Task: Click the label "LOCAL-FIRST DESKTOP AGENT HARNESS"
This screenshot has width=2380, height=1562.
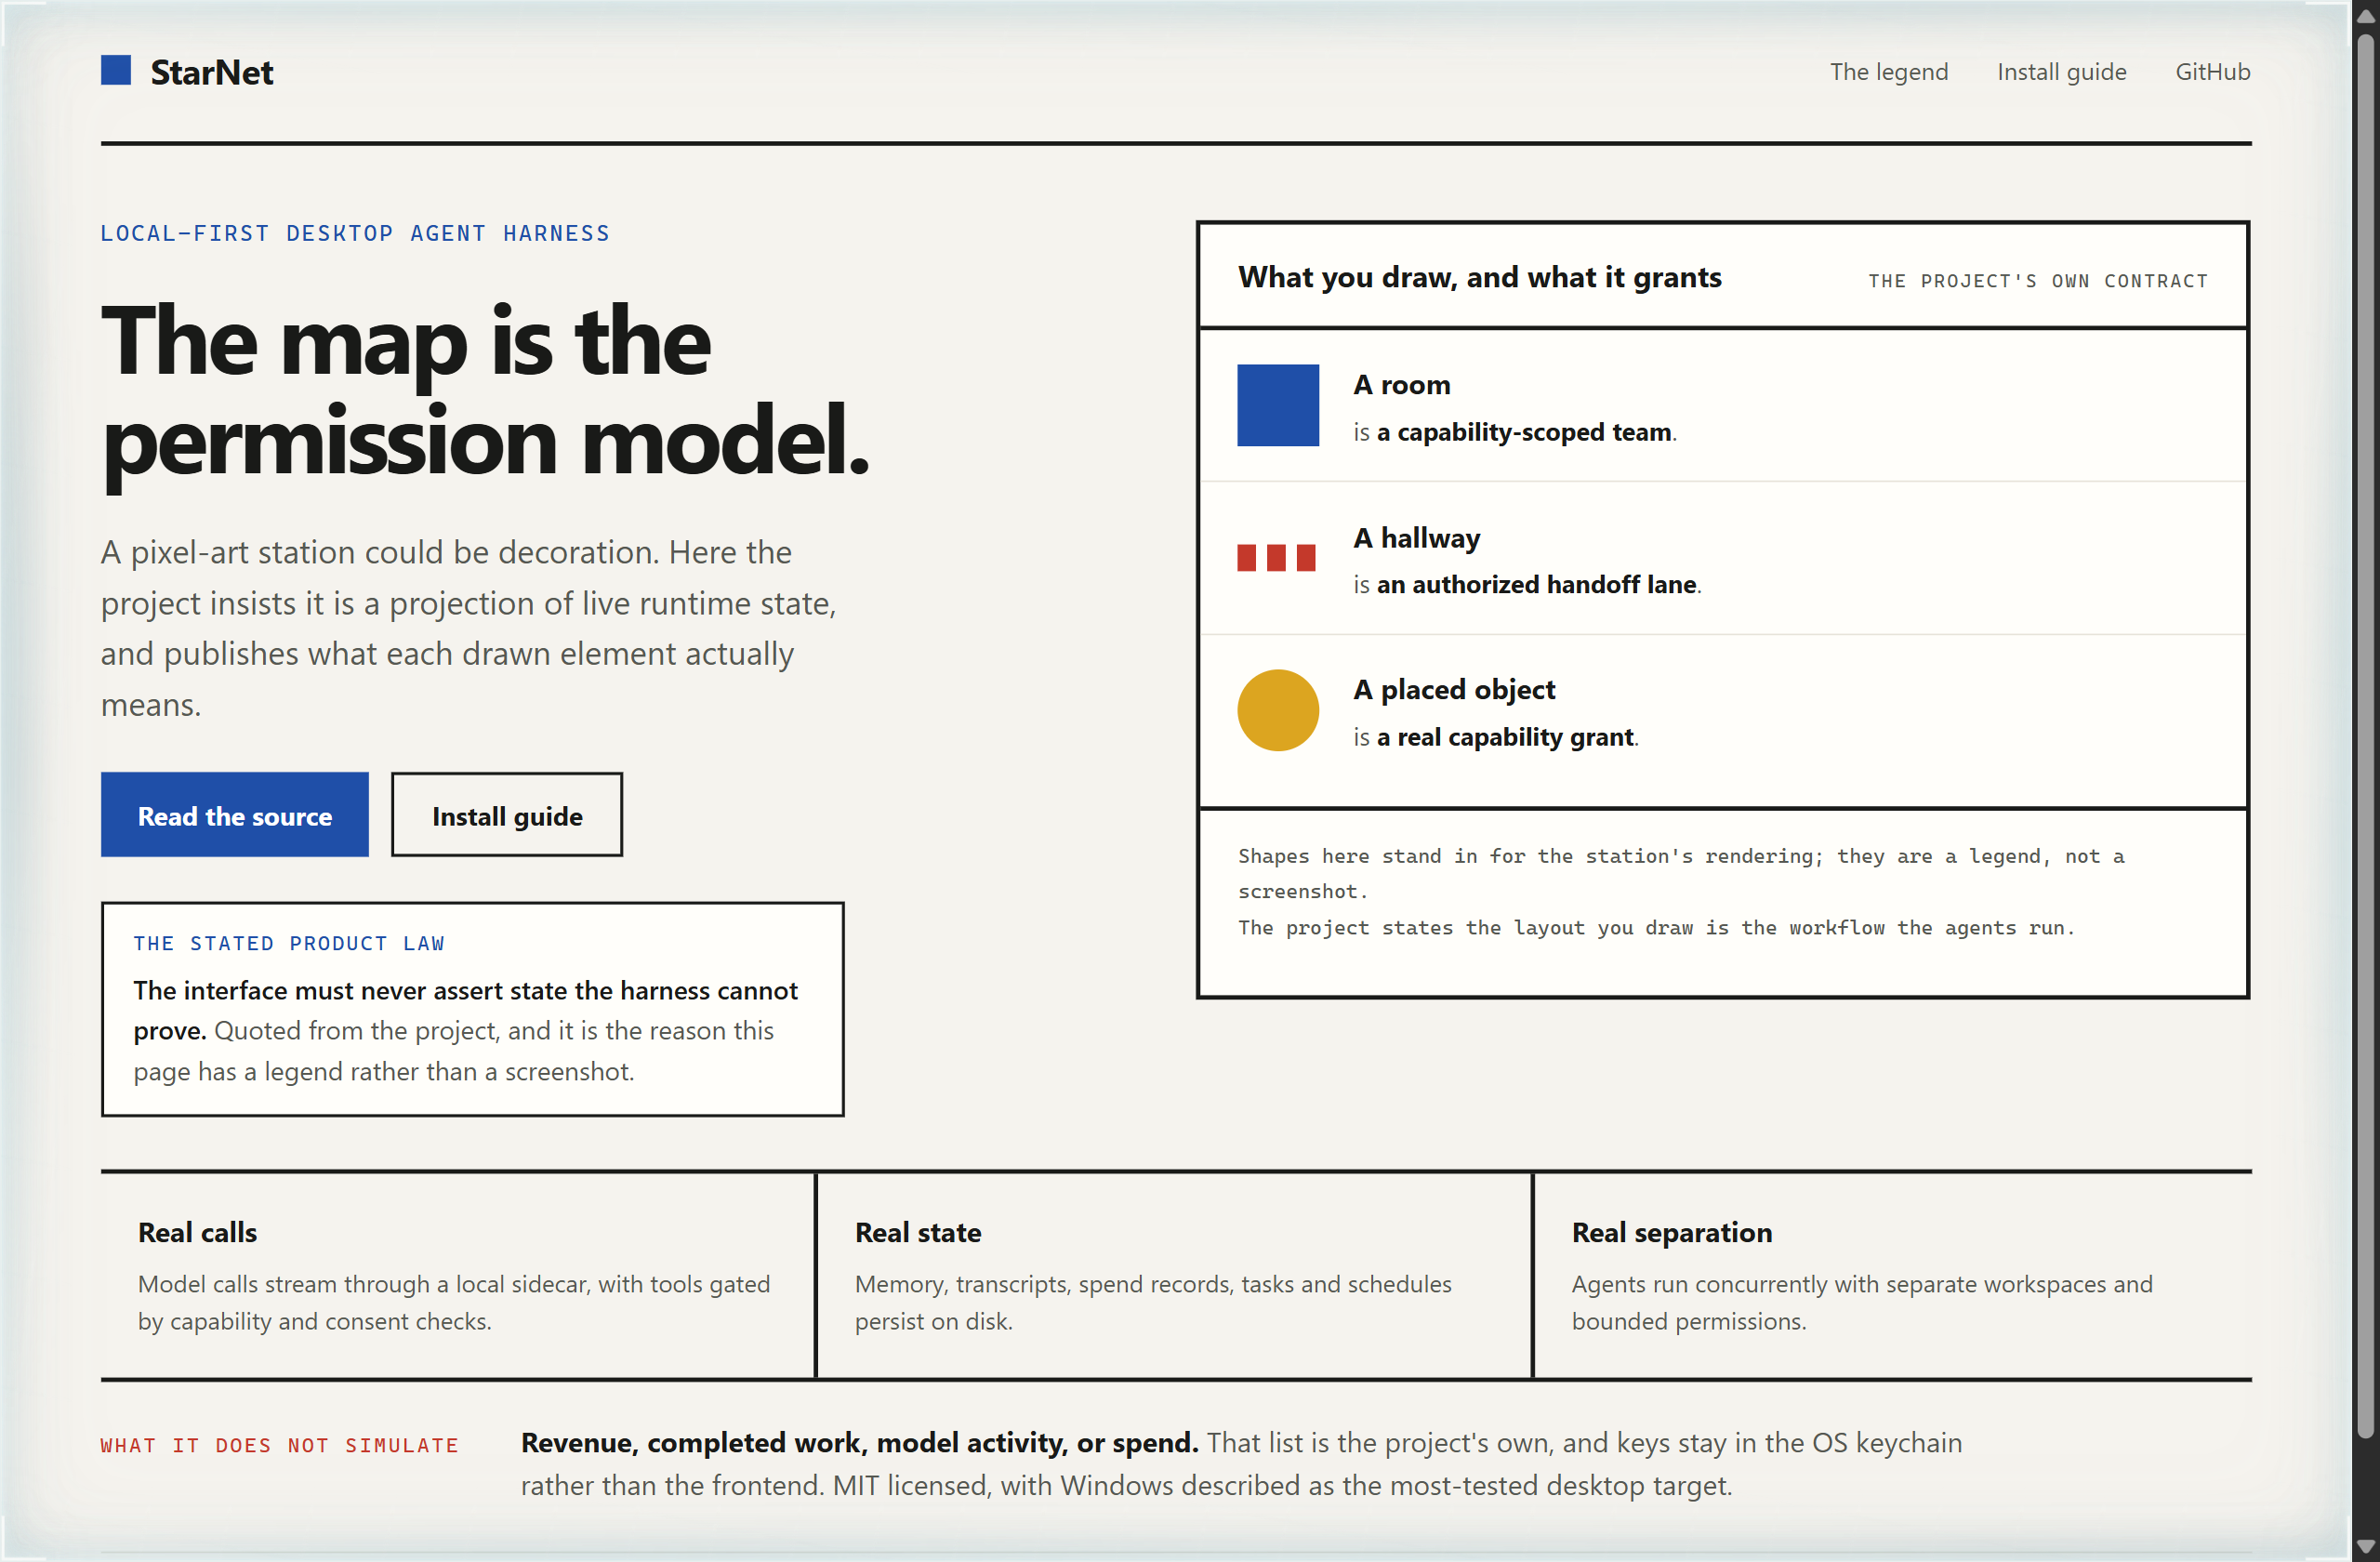Action: tap(355, 233)
